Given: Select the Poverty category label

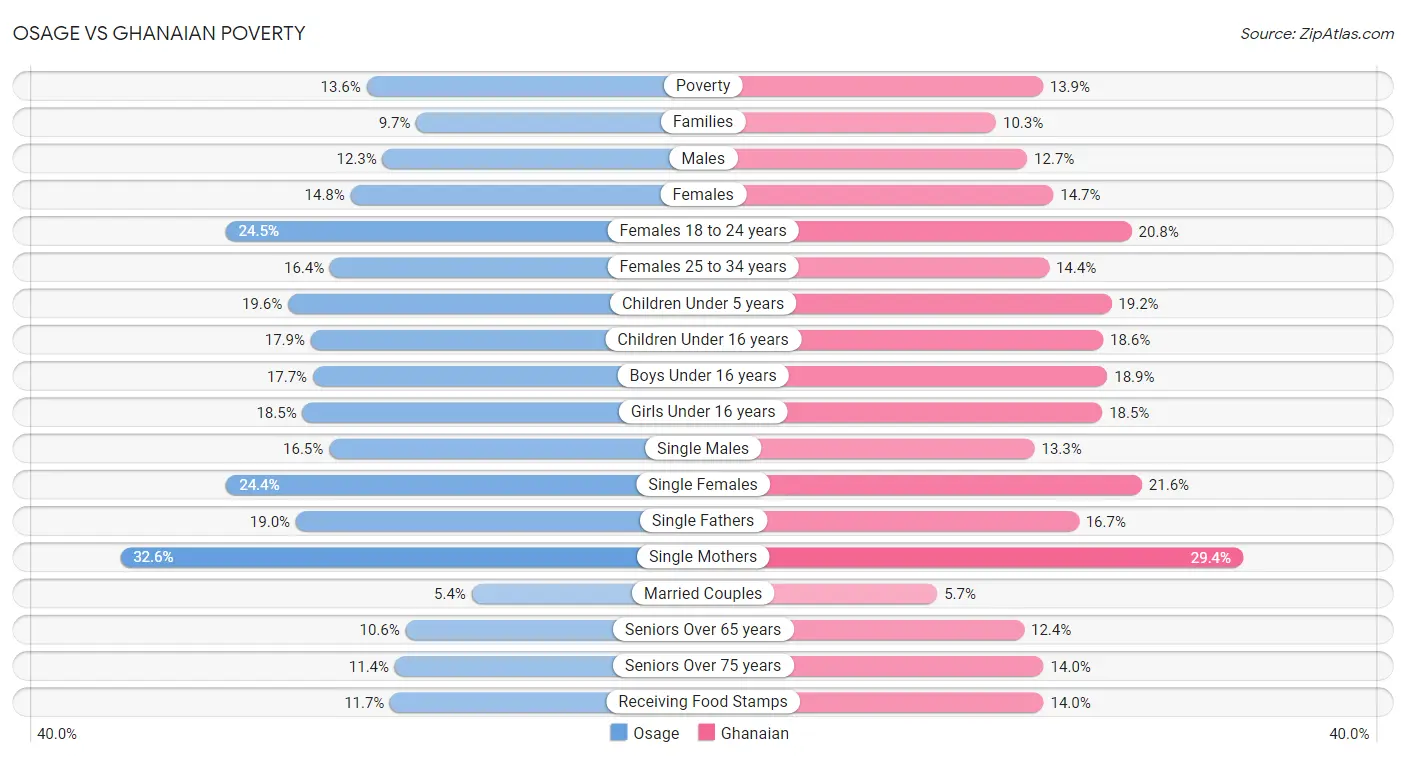Looking at the screenshot, I should point(703,86).
